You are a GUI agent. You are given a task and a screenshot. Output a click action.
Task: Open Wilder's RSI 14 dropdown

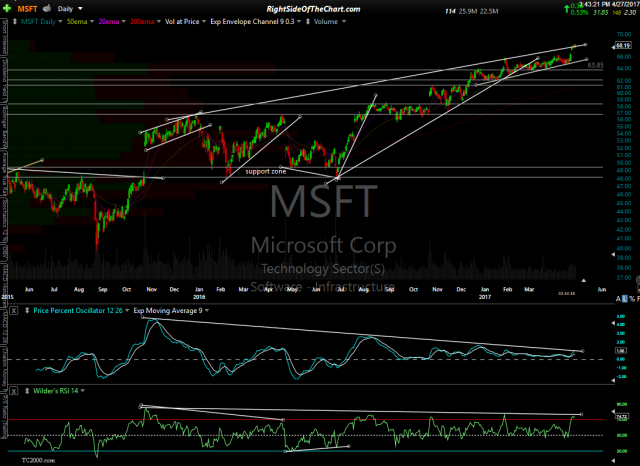(83, 391)
